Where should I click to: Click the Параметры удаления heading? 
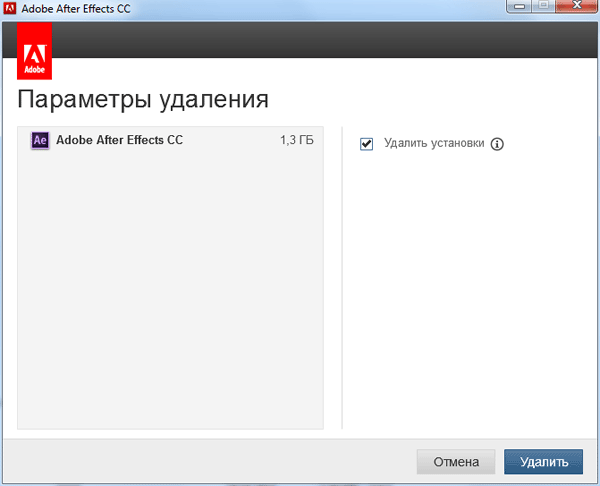coord(143,100)
